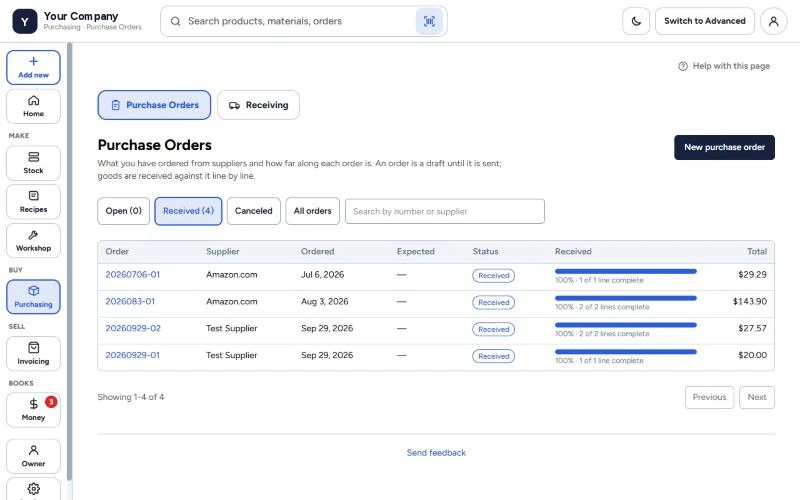The height and width of the screenshot is (500, 800).
Task: Open Stock in sidebar
Action: click(33, 163)
